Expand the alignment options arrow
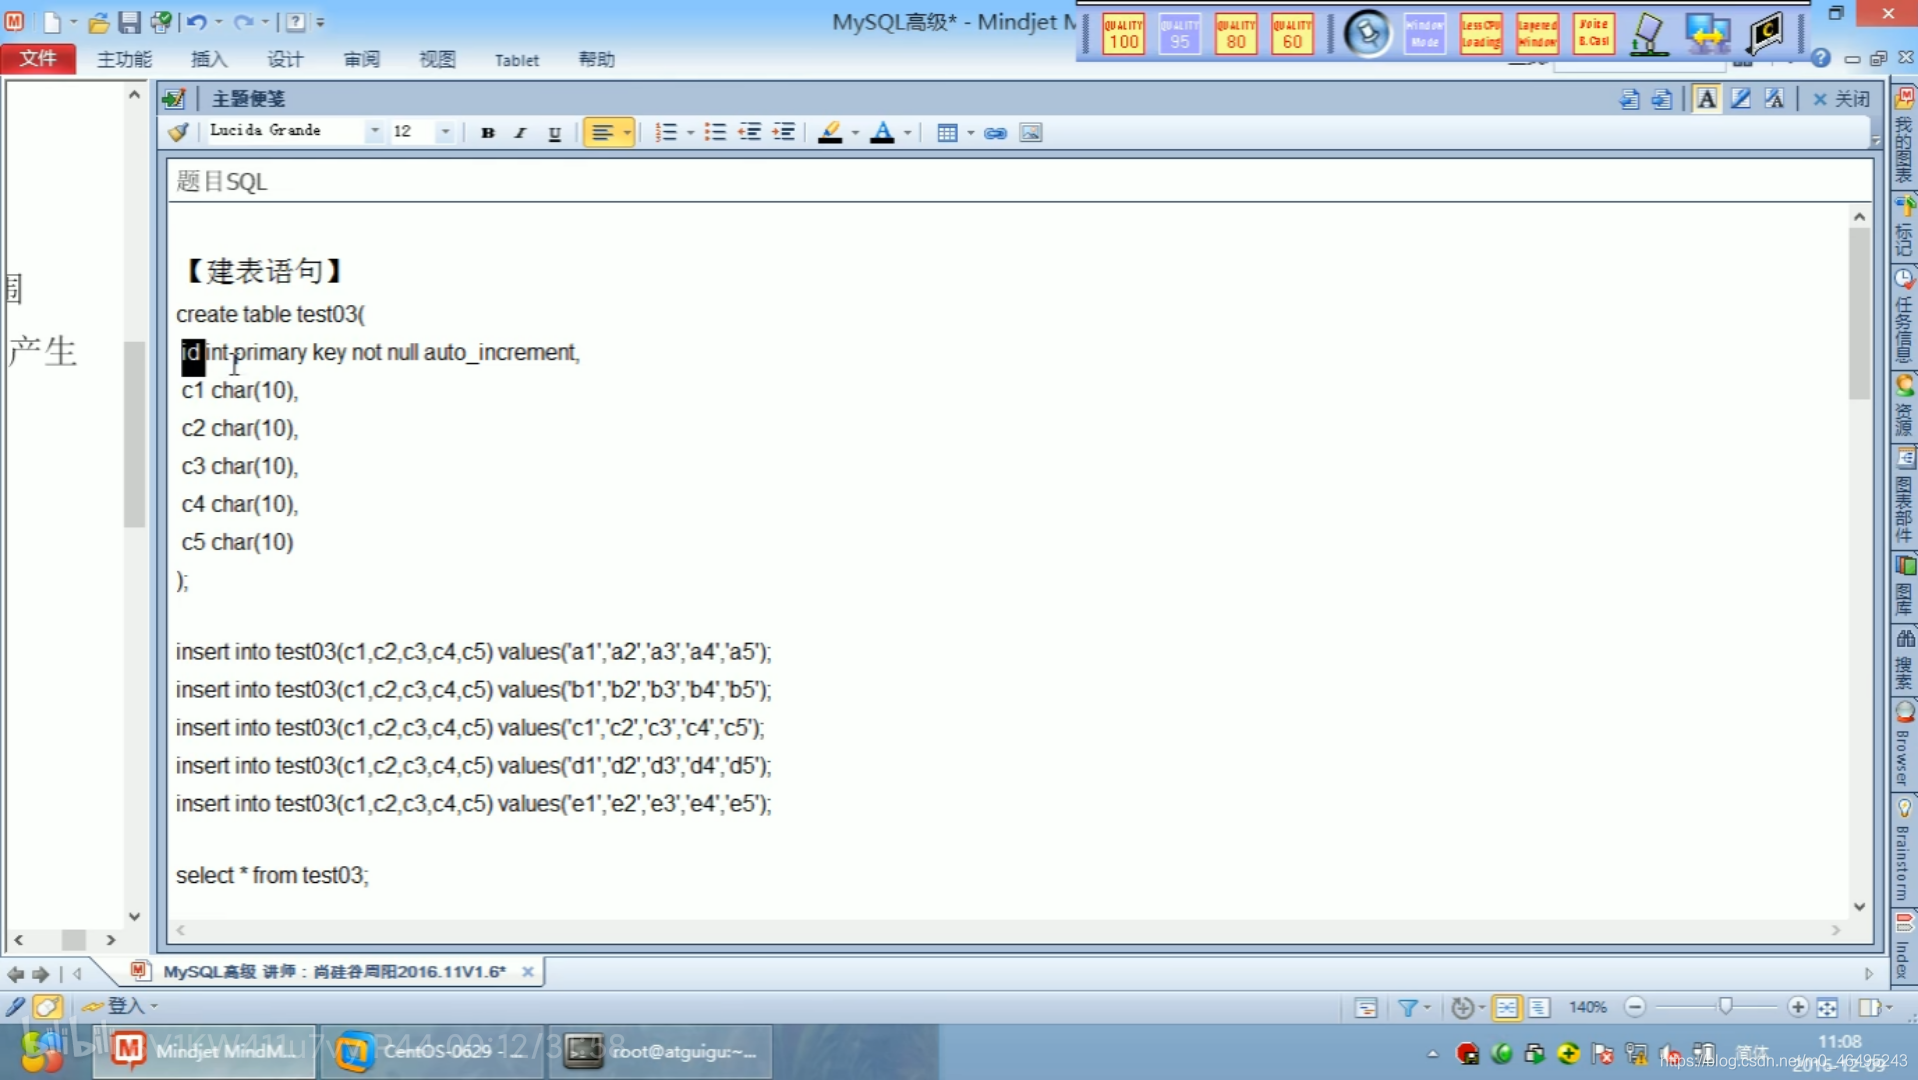This screenshot has height=1080, width=1918. pyautogui.click(x=627, y=132)
